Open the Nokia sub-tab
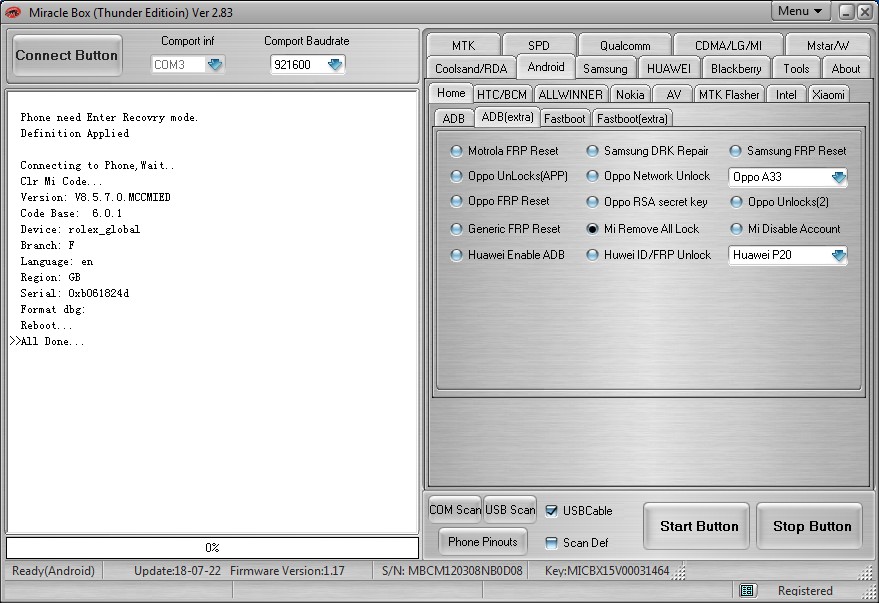Image resolution: width=879 pixels, height=603 pixels. pos(630,95)
